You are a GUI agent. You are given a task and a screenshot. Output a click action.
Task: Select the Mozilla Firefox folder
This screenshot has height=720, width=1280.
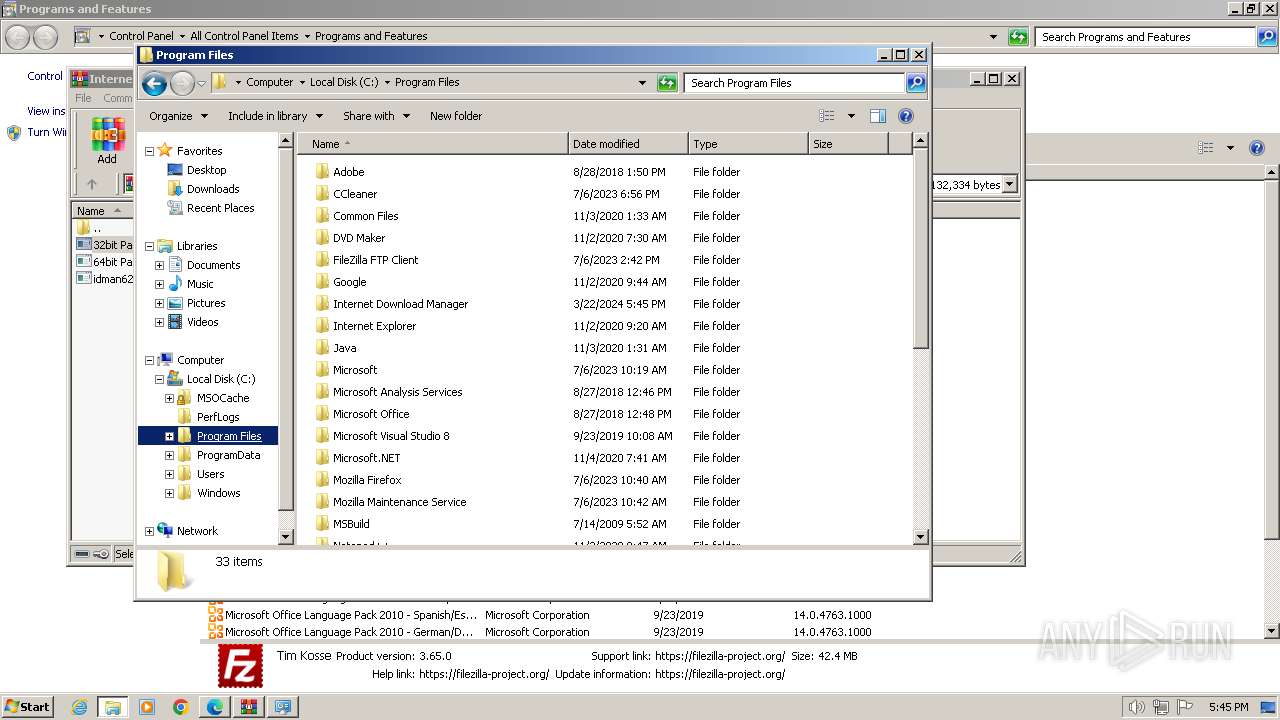coord(367,480)
